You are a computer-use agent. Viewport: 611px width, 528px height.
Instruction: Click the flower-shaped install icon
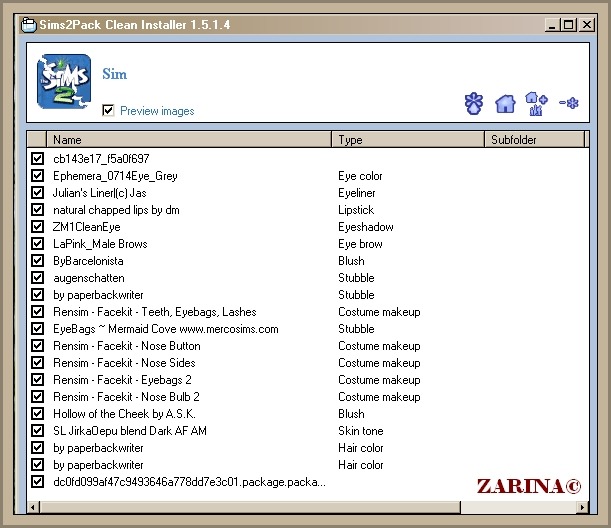(473, 104)
